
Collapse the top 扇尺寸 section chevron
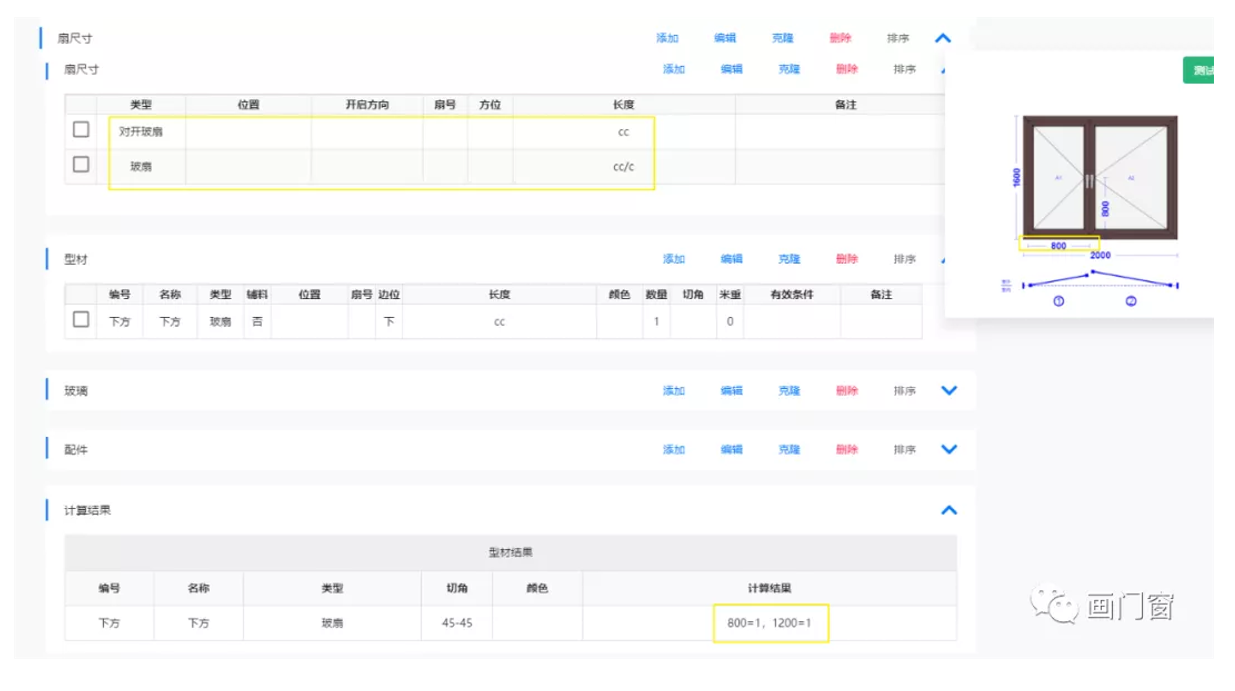pyautogui.click(x=942, y=38)
